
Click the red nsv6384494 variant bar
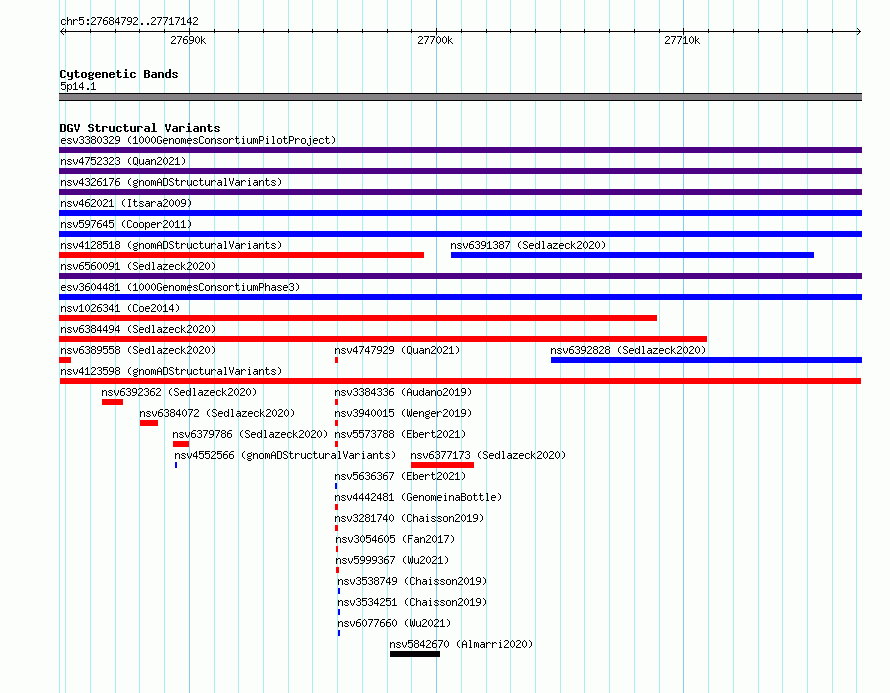click(383, 339)
